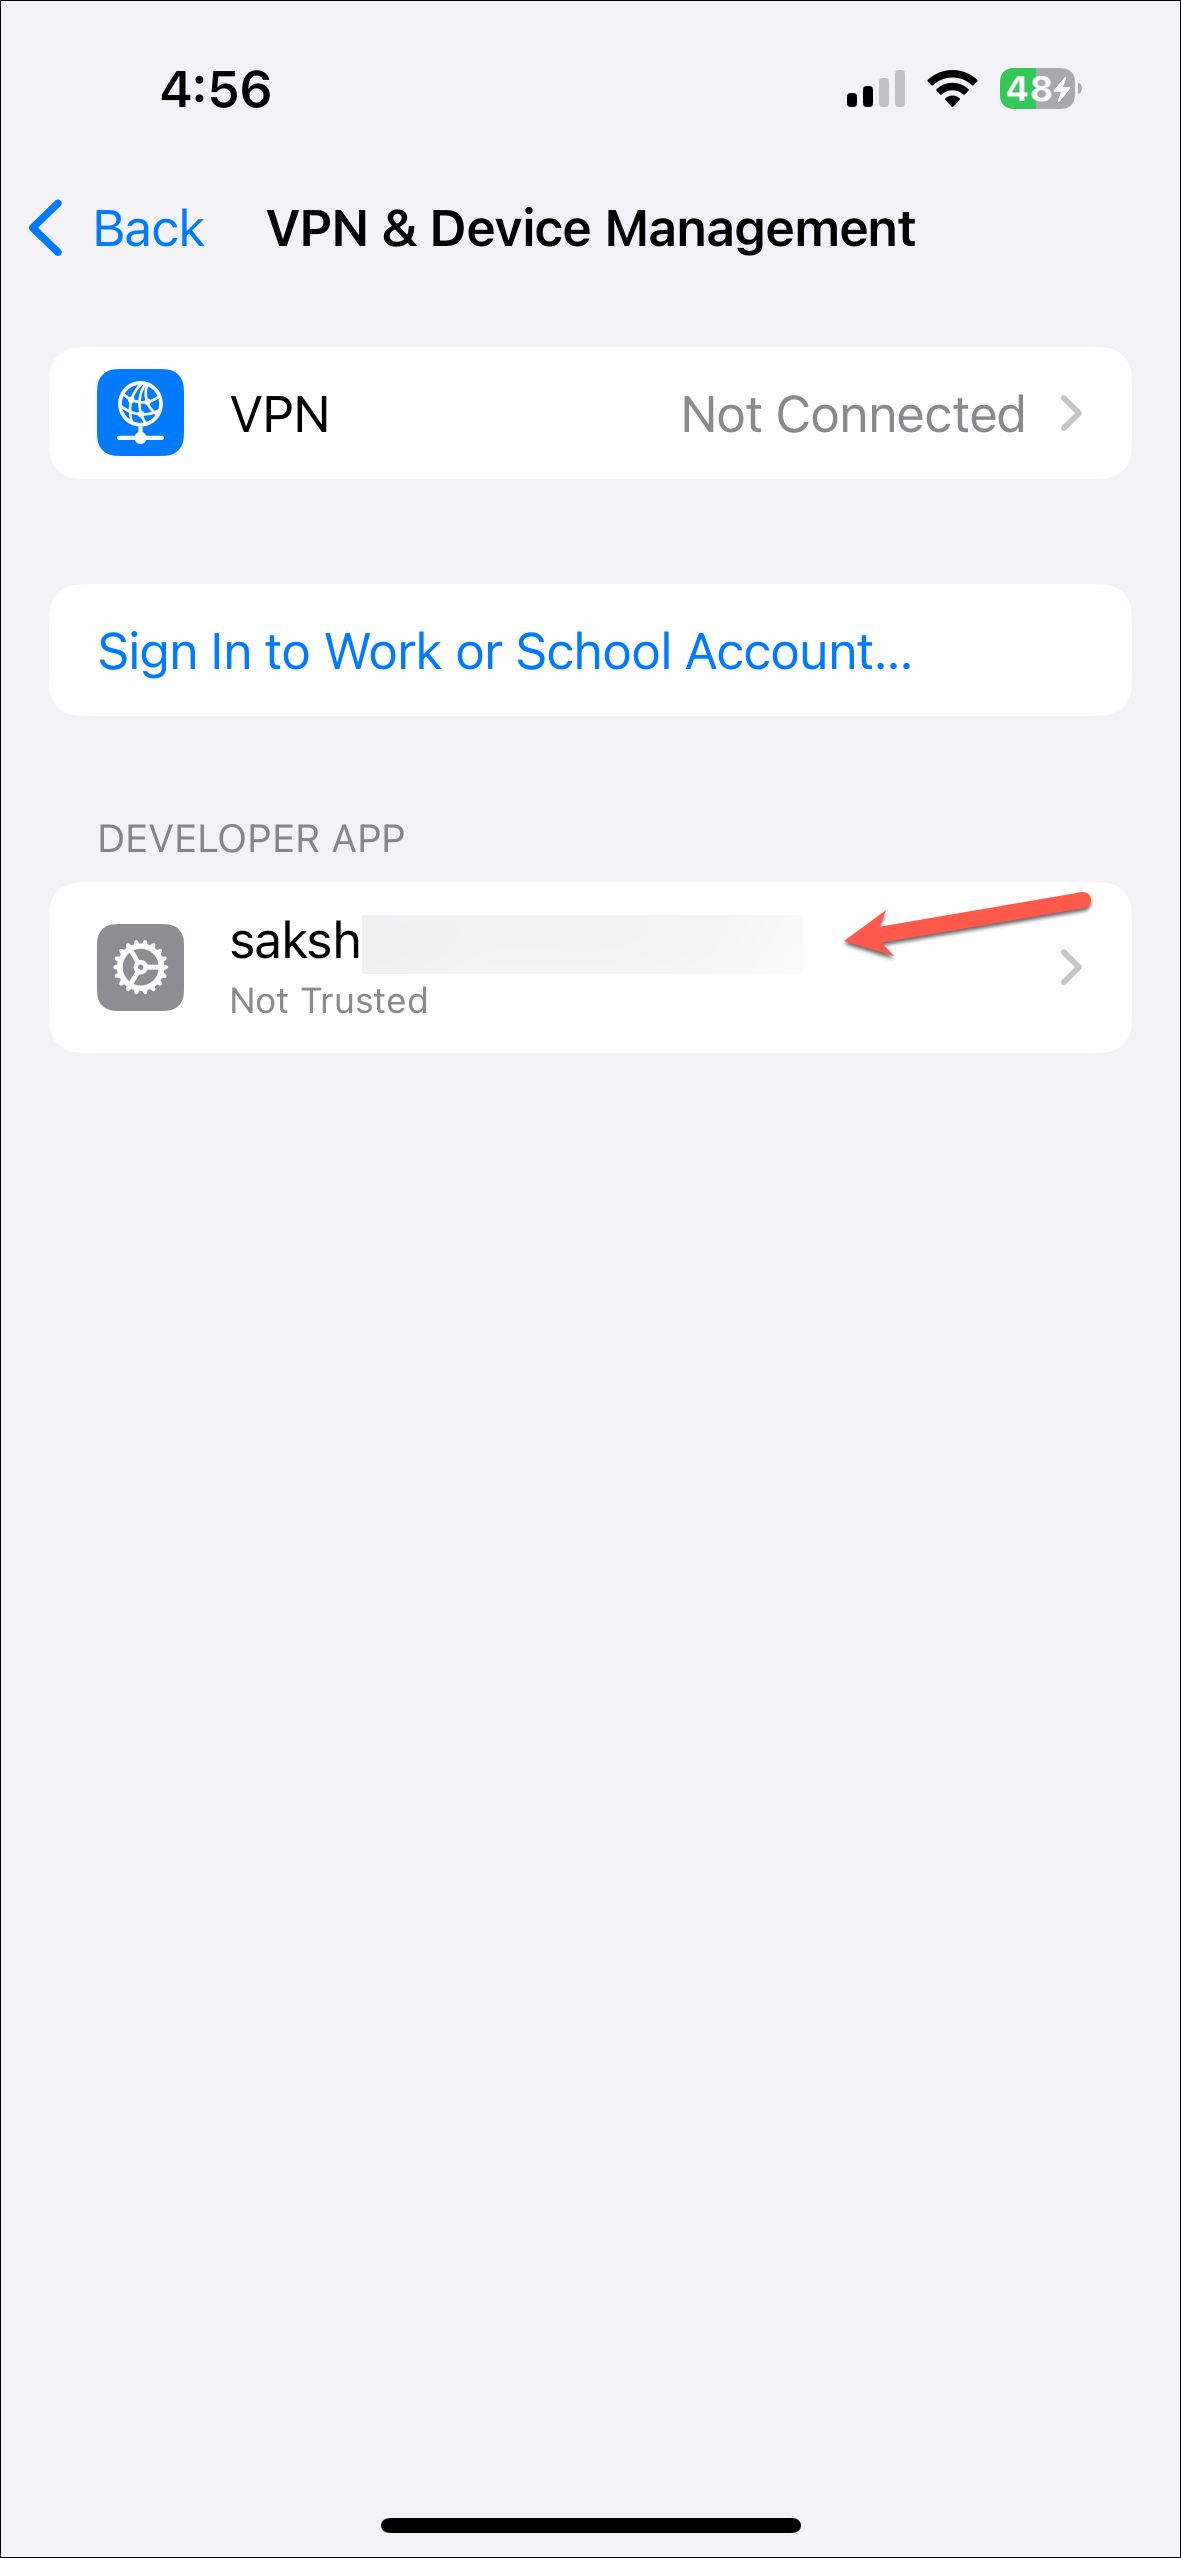This screenshot has width=1181, height=2558.
Task: Sign In to Work or School Account
Action: point(505,651)
